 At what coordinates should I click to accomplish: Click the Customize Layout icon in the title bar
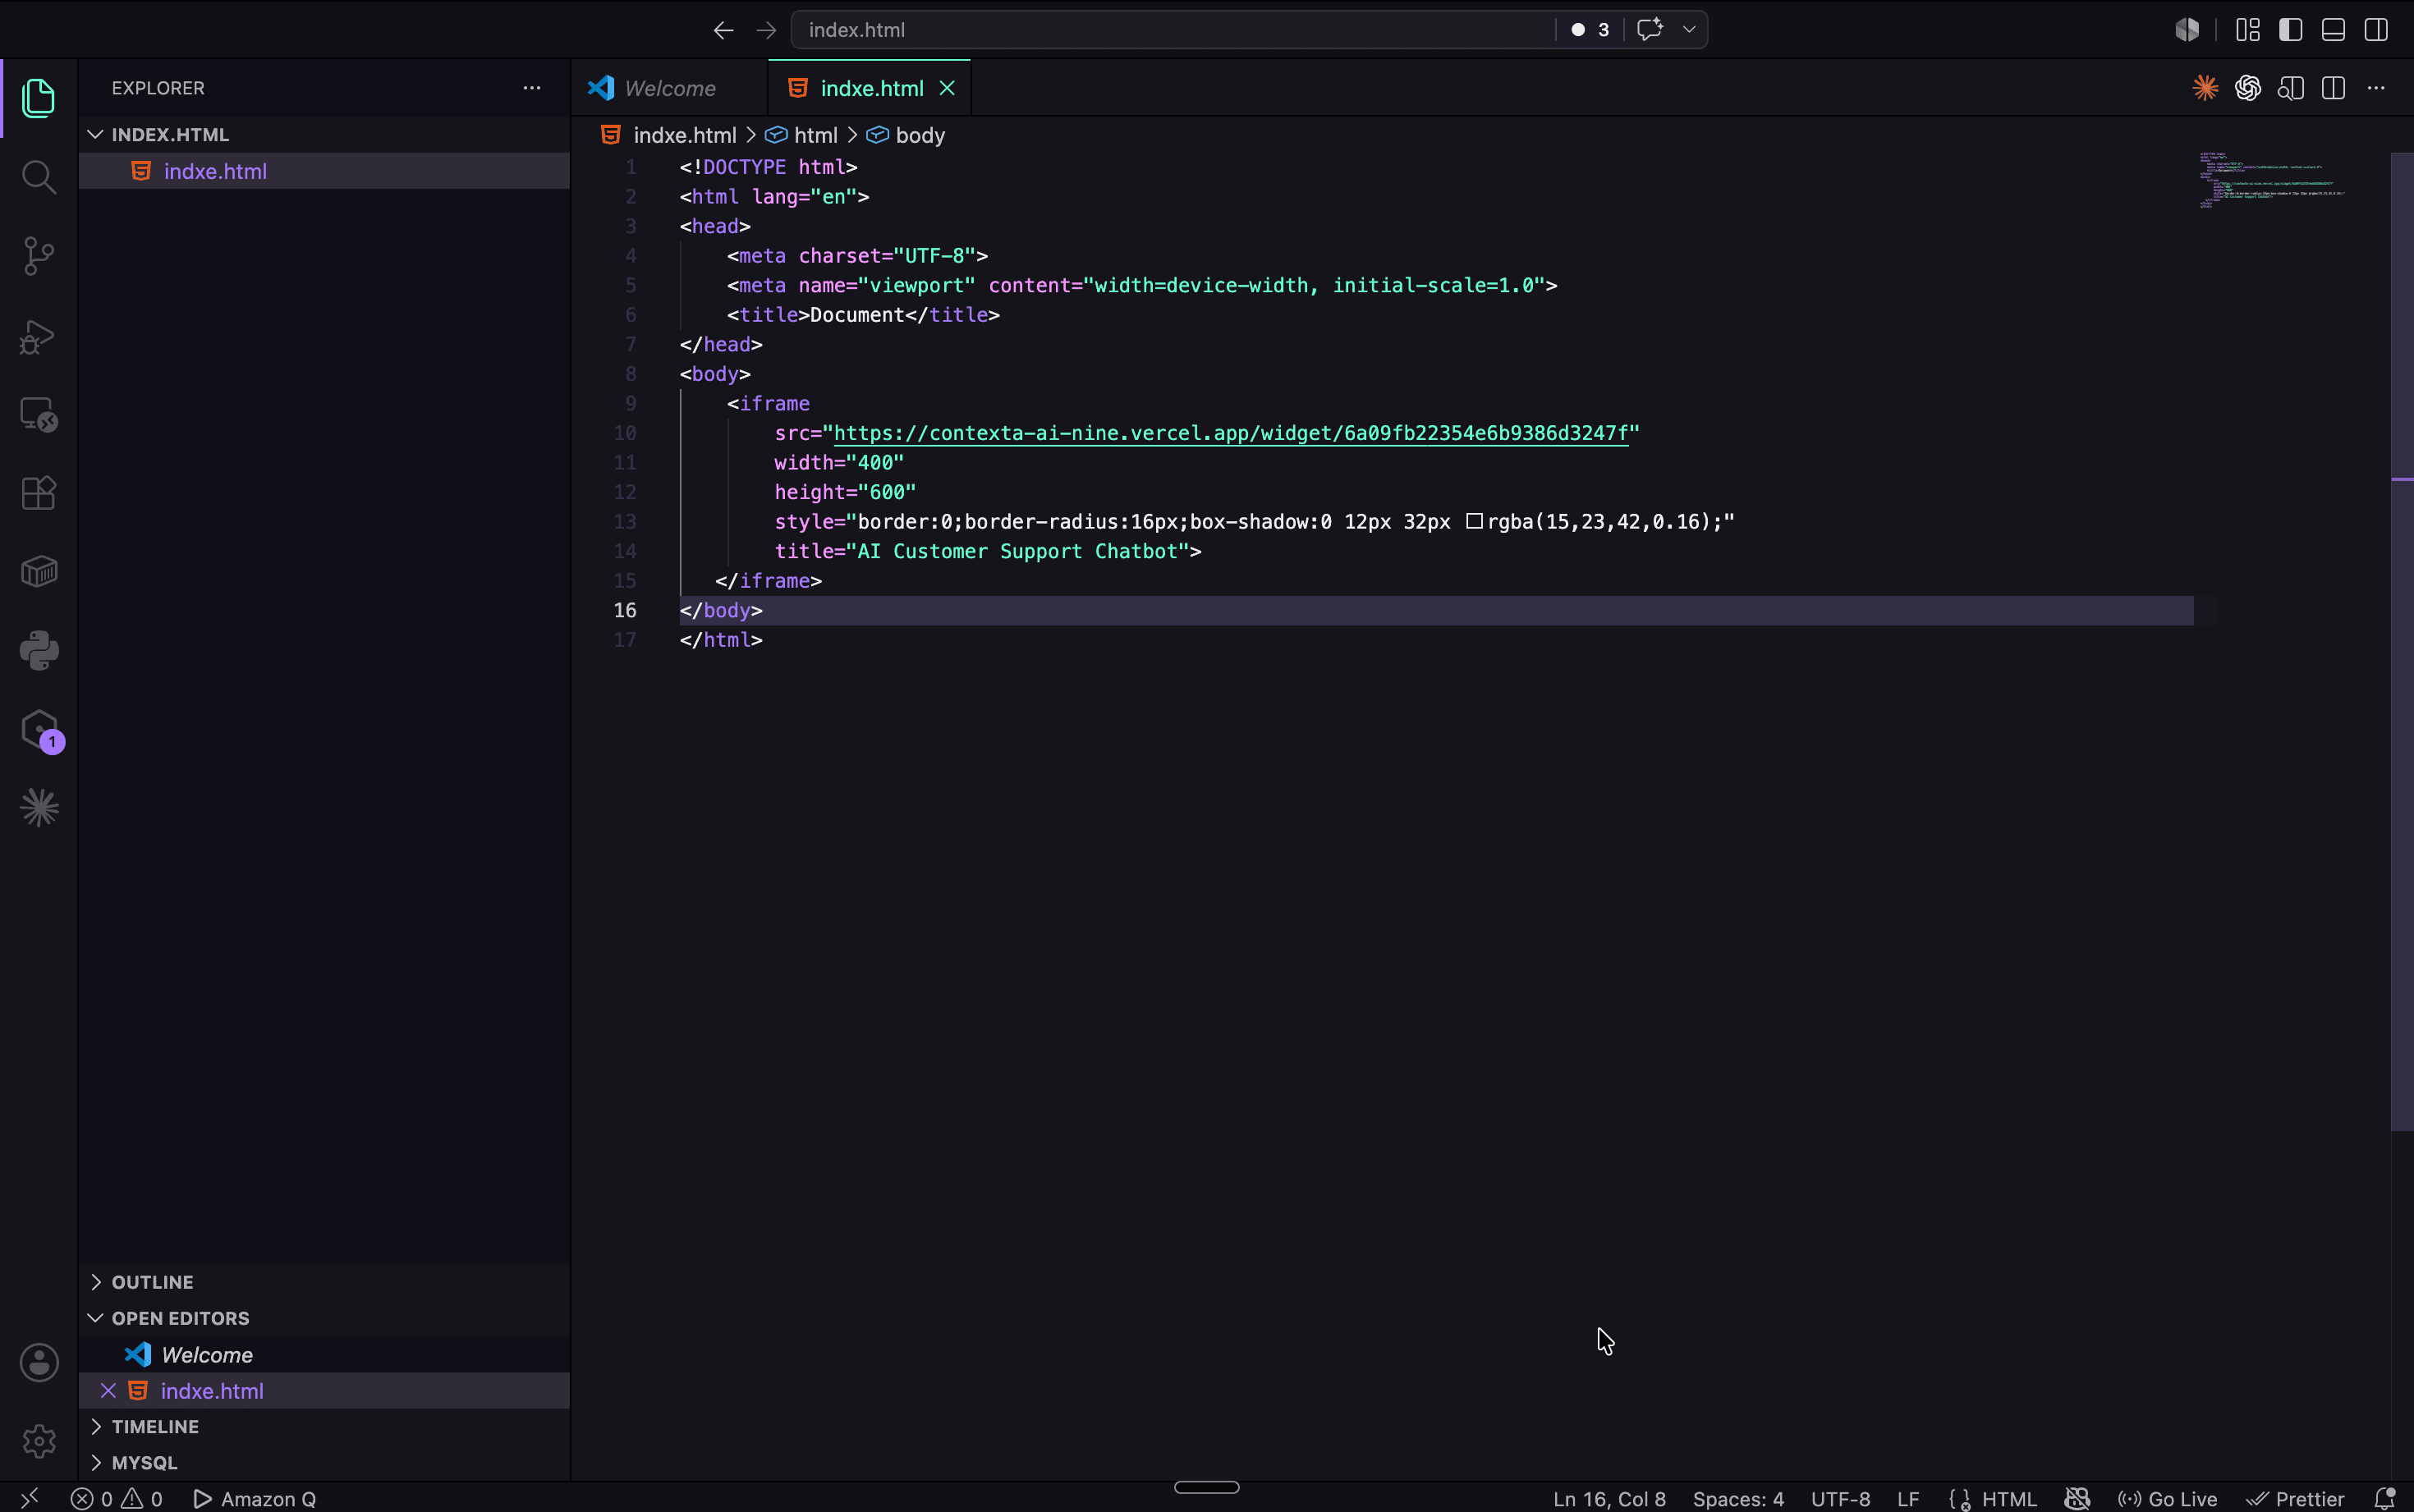click(2248, 30)
